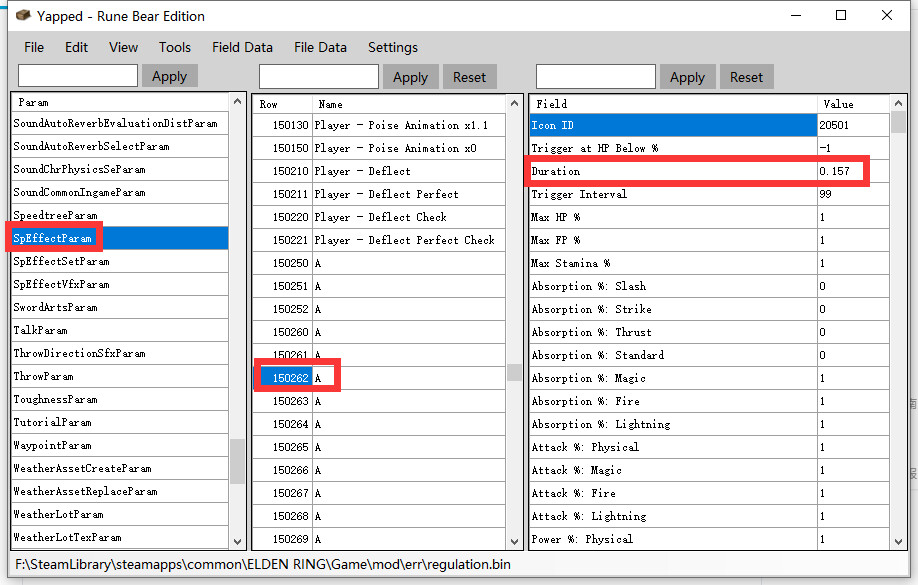Select SpEffectVfxParam in the Param list
Viewport: 918px width, 585px height.
point(120,284)
